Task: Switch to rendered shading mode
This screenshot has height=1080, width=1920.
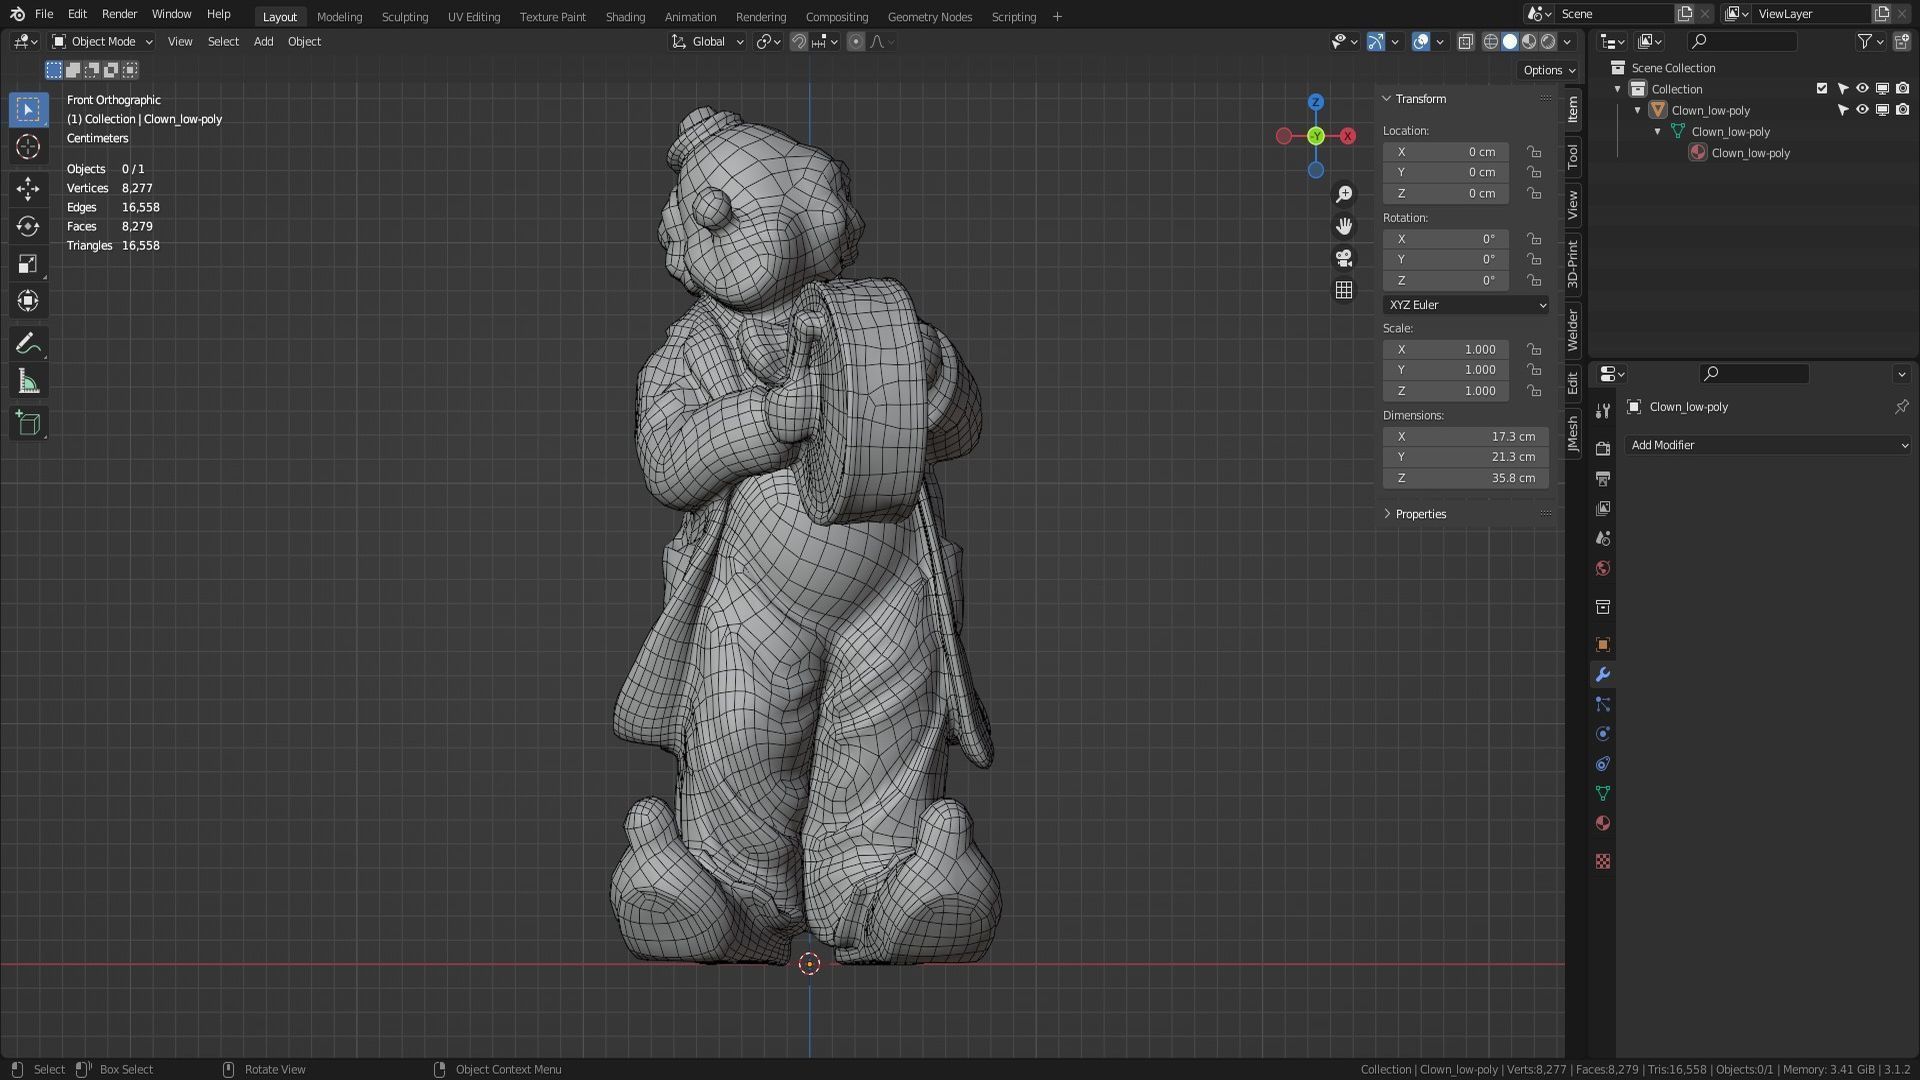Action: (1548, 41)
